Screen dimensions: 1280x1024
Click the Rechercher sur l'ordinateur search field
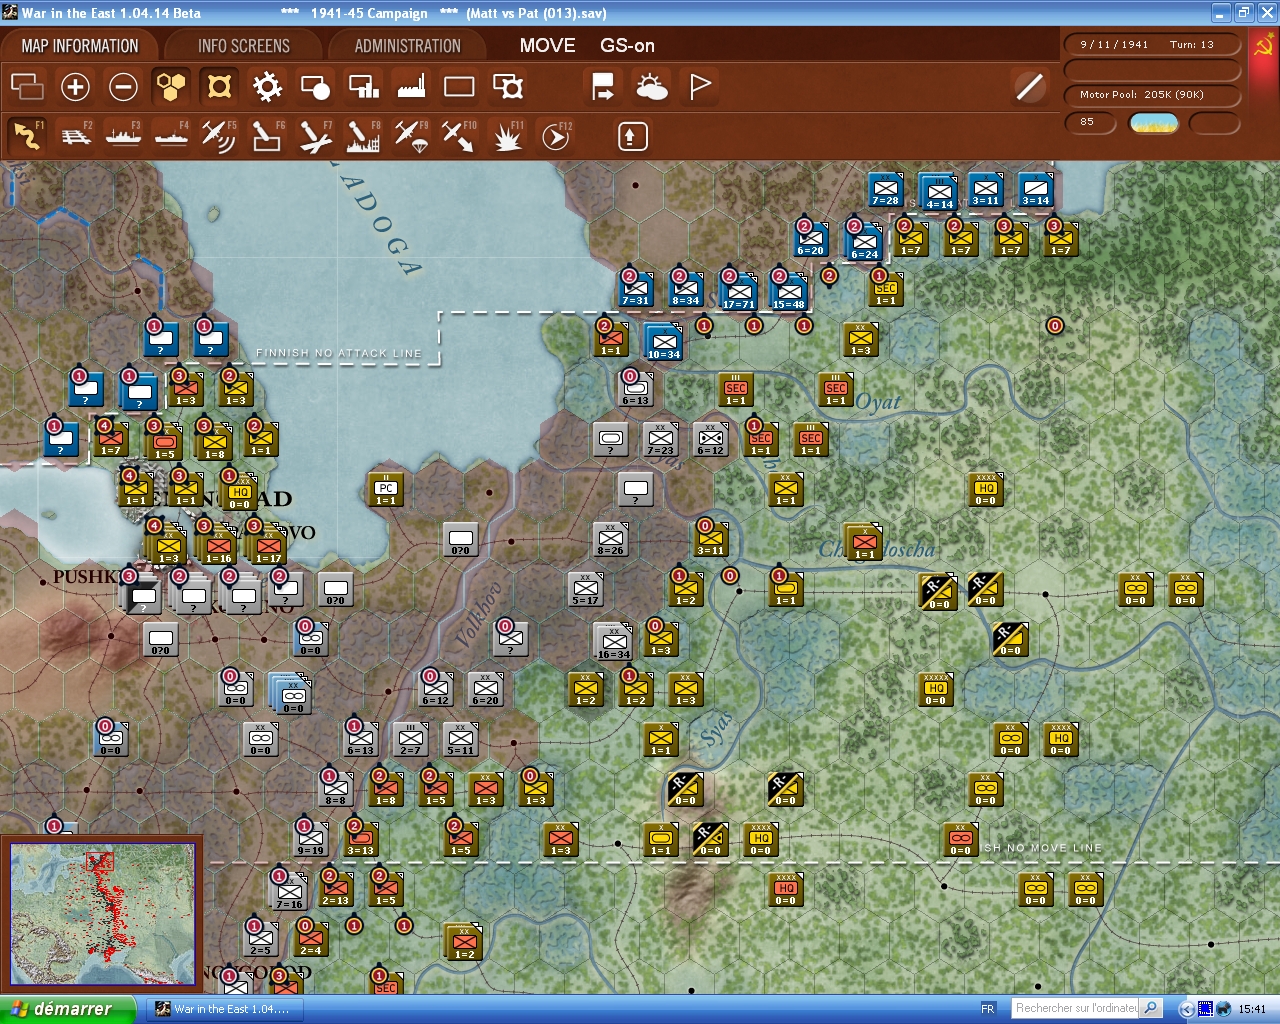click(1076, 1008)
